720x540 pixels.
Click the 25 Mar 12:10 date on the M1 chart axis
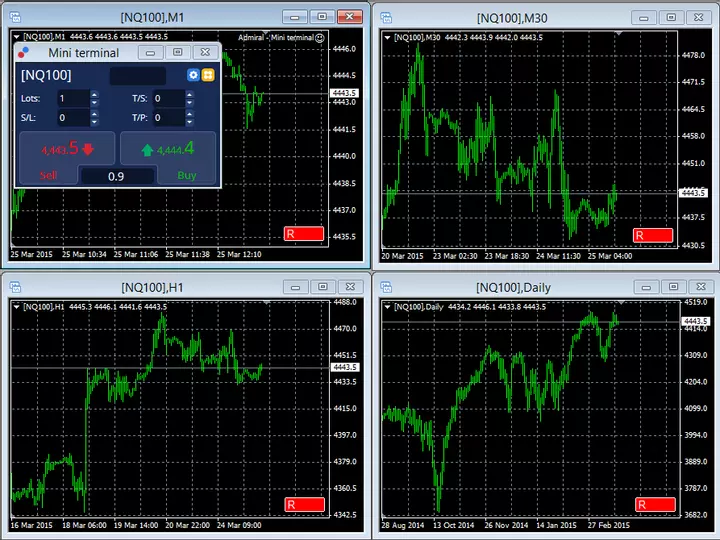click(x=239, y=254)
